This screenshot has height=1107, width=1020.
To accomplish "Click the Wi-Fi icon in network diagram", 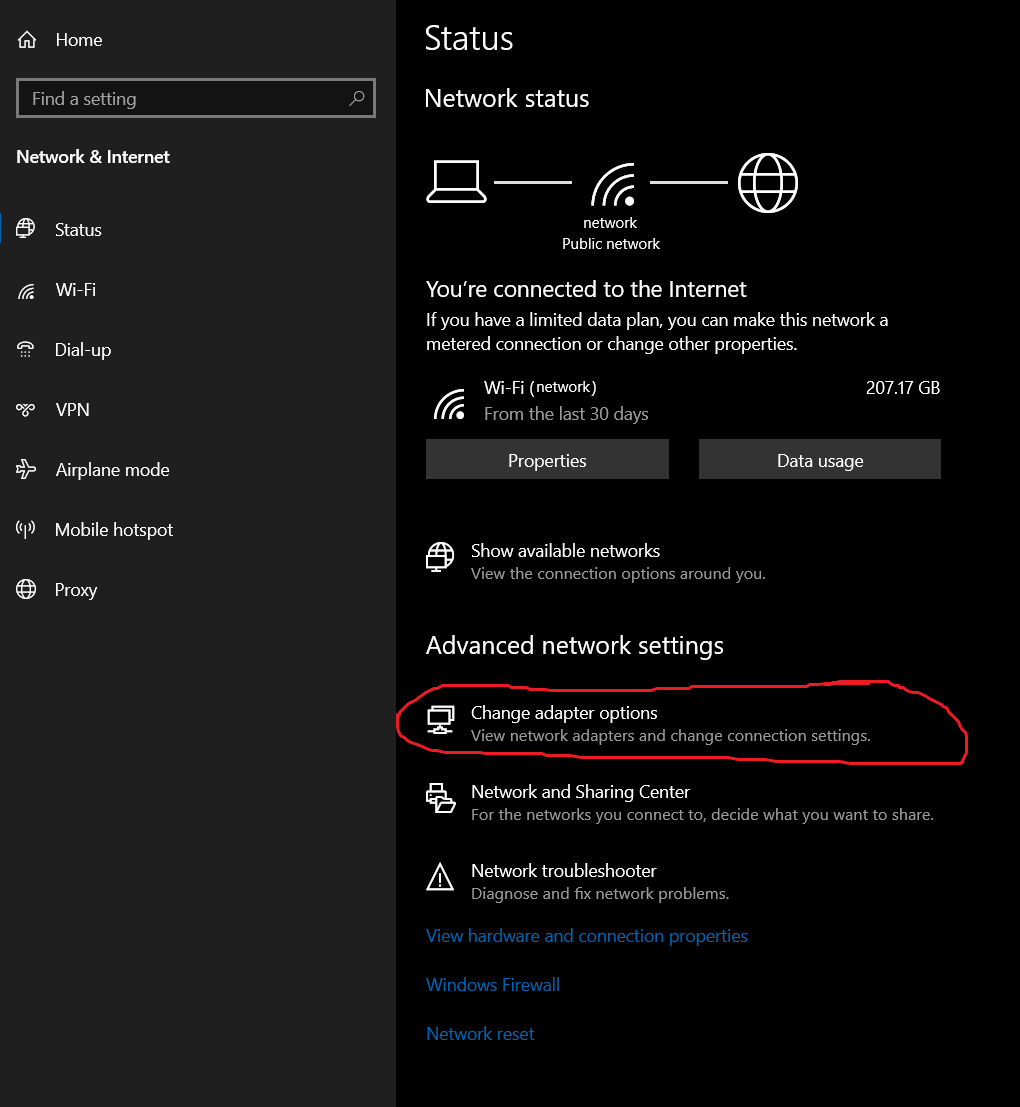I will (613, 184).
